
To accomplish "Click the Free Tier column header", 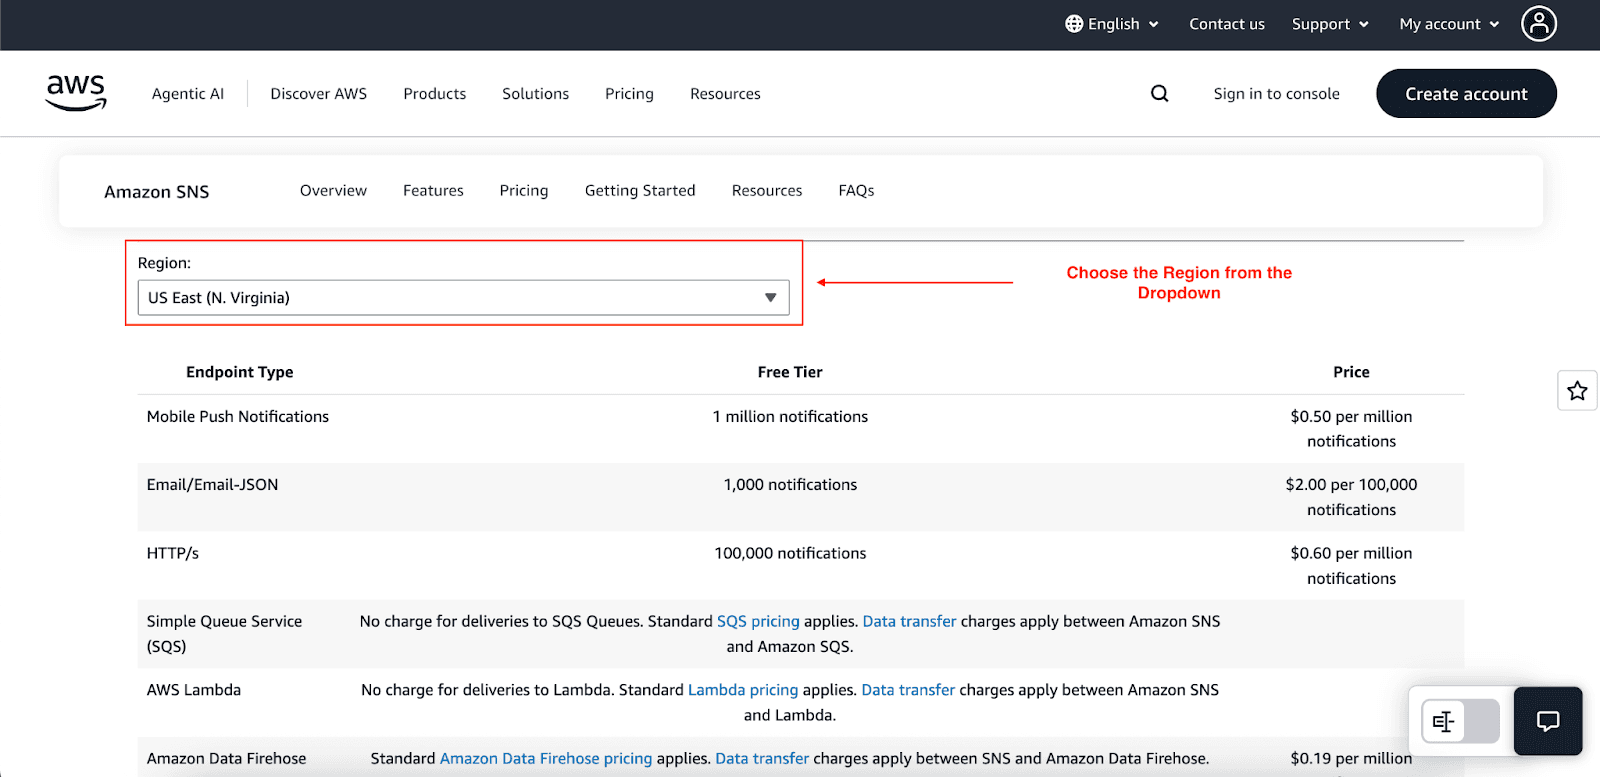I will point(790,372).
